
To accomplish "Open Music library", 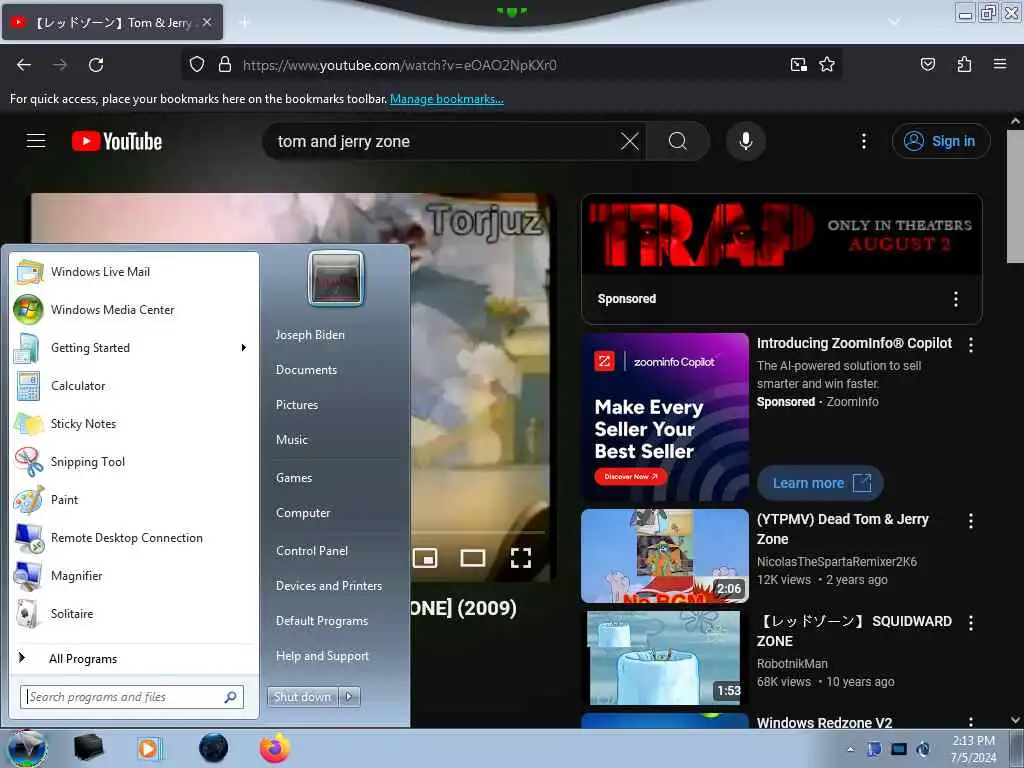I will coord(291,440).
